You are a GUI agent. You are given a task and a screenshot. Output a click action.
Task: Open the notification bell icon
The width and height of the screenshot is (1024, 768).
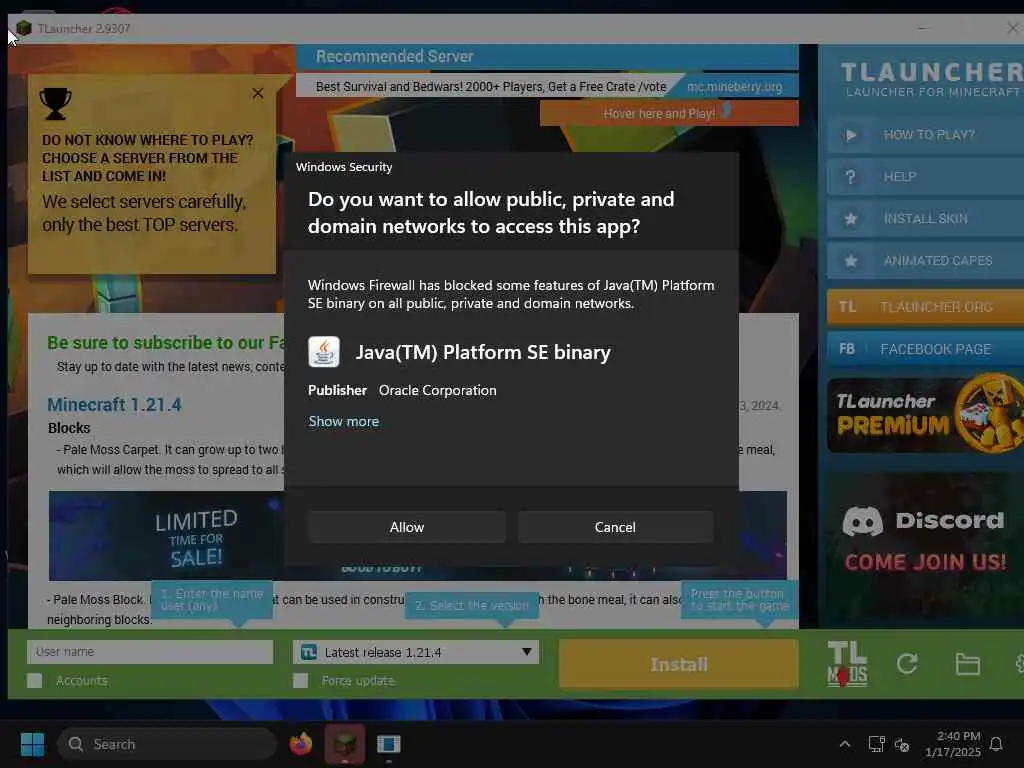pyautogui.click(x=996, y=744)
